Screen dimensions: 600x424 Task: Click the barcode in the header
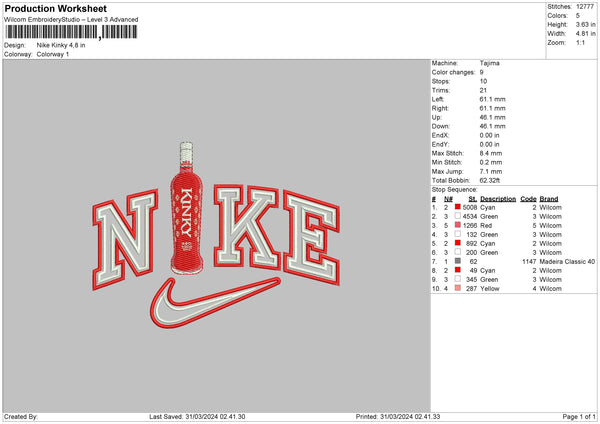[71, 32]
